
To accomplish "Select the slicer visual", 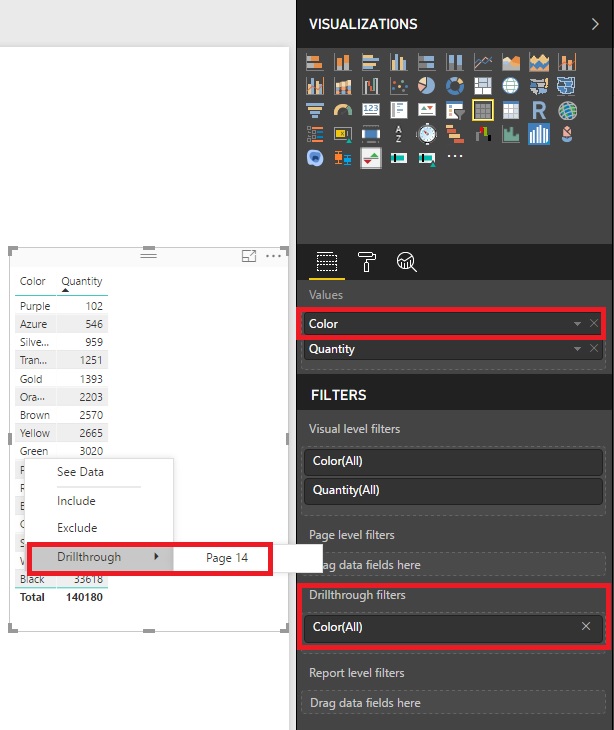I will [x=455, y=110].
